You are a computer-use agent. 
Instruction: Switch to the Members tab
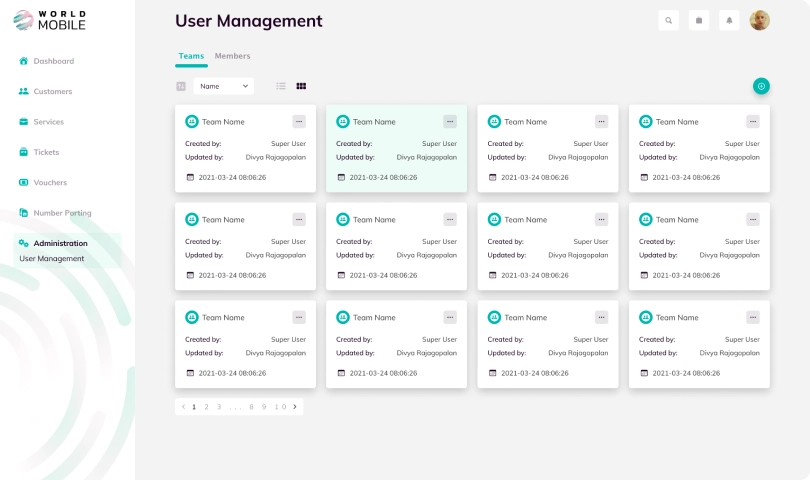coord(232,56)
